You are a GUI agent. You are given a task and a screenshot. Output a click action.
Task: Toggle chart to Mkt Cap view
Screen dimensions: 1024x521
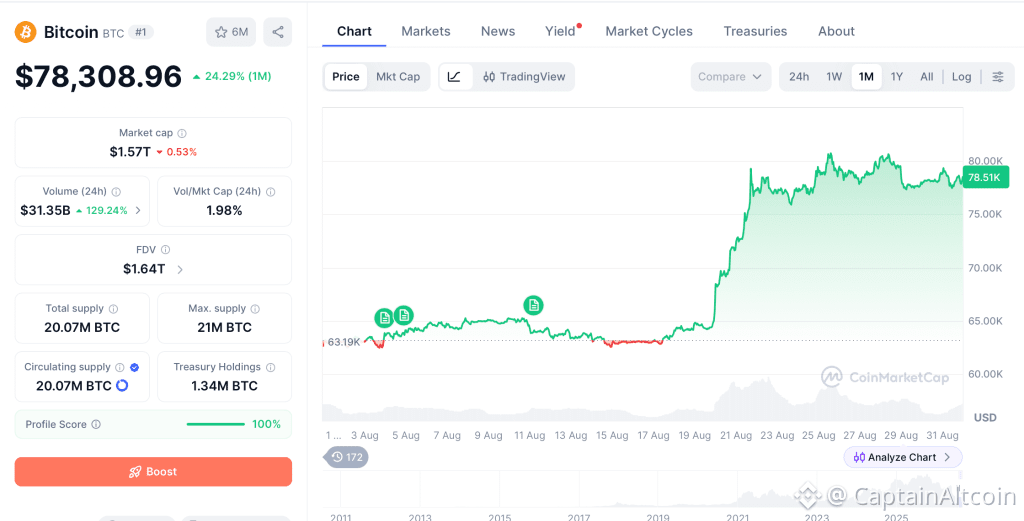click(x=398, y=76)
